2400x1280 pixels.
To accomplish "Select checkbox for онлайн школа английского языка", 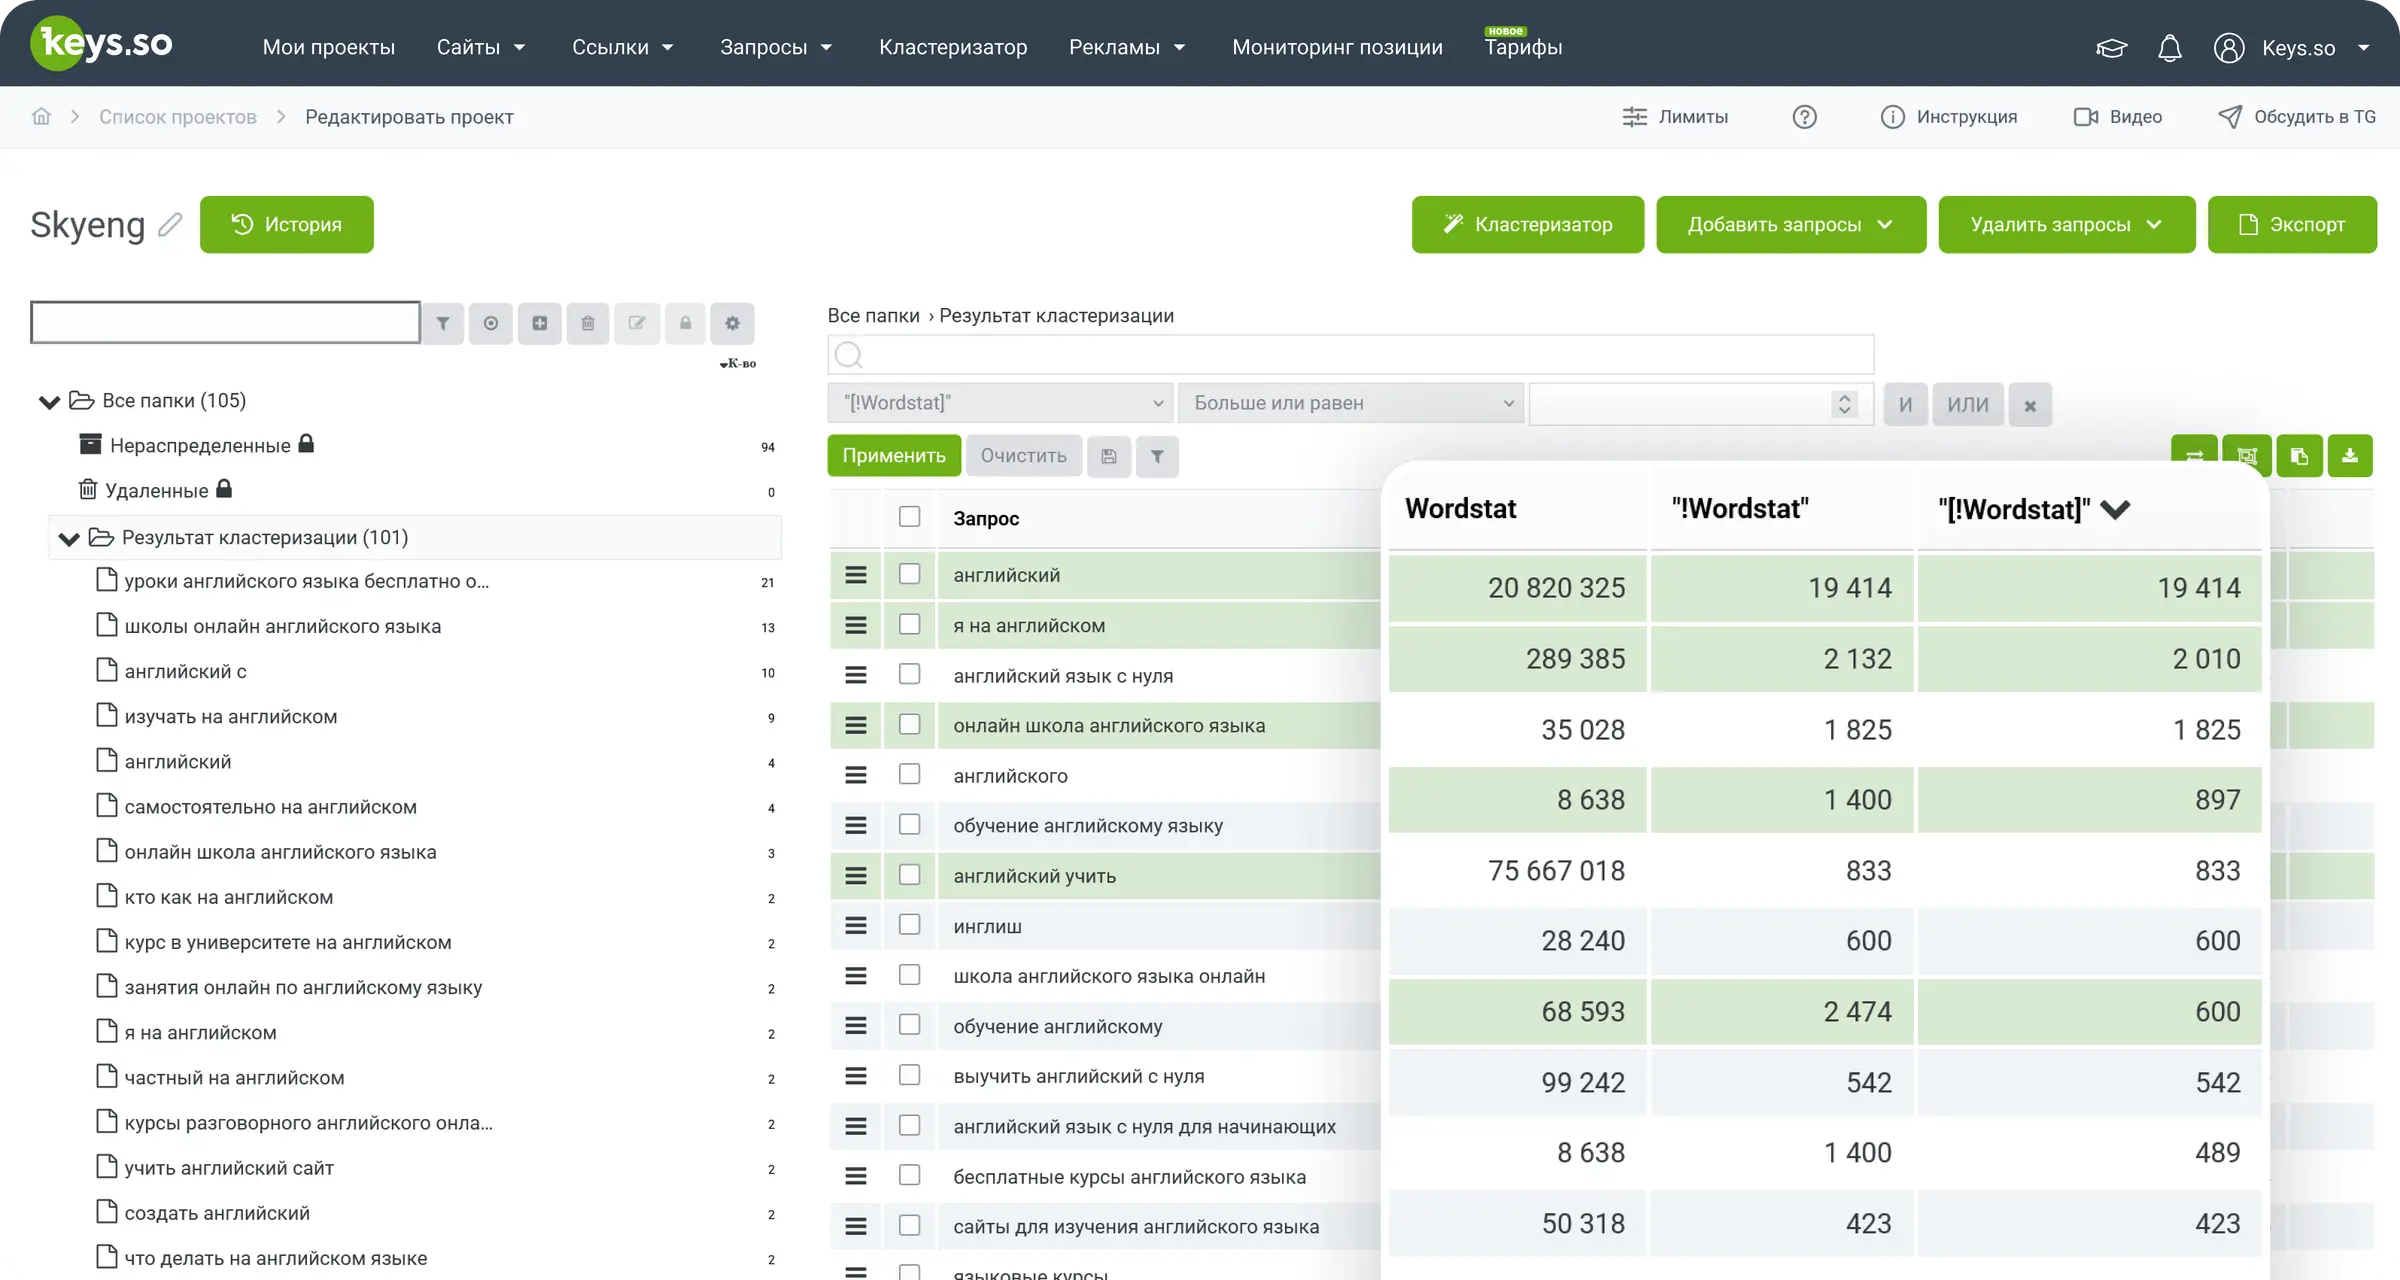I will pyautogui.click(x=909, y=724).
